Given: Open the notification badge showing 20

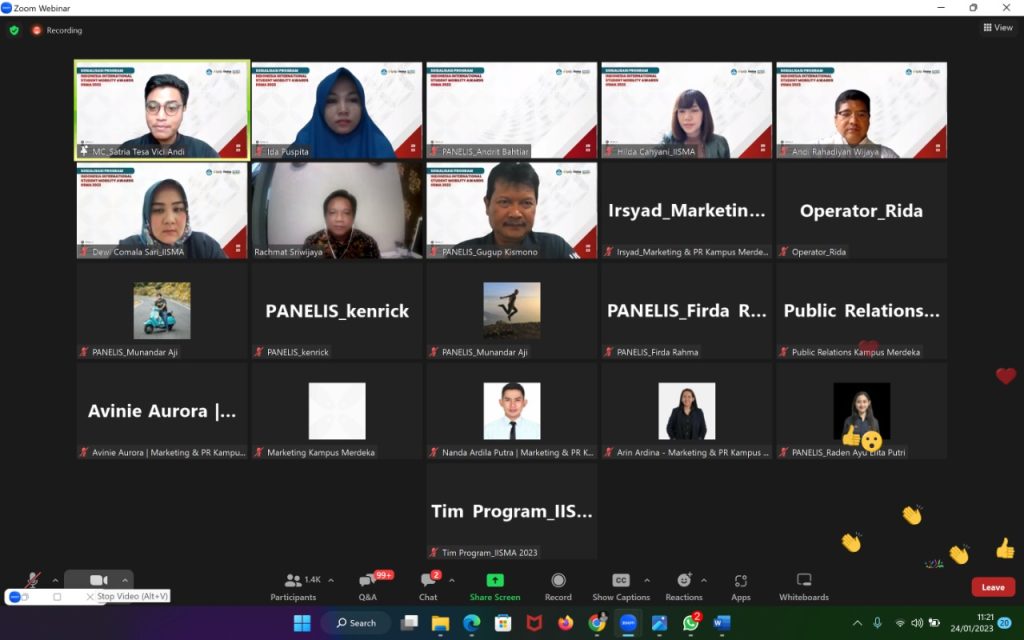Looking at the screenshot, I should (1004, 623).
